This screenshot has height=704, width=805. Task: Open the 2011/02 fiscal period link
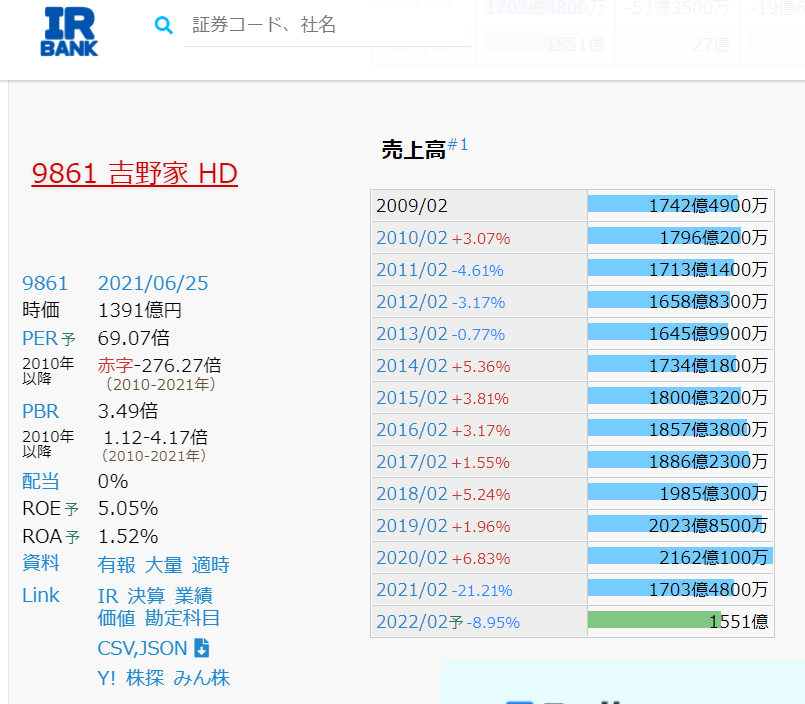coord(412,270)
